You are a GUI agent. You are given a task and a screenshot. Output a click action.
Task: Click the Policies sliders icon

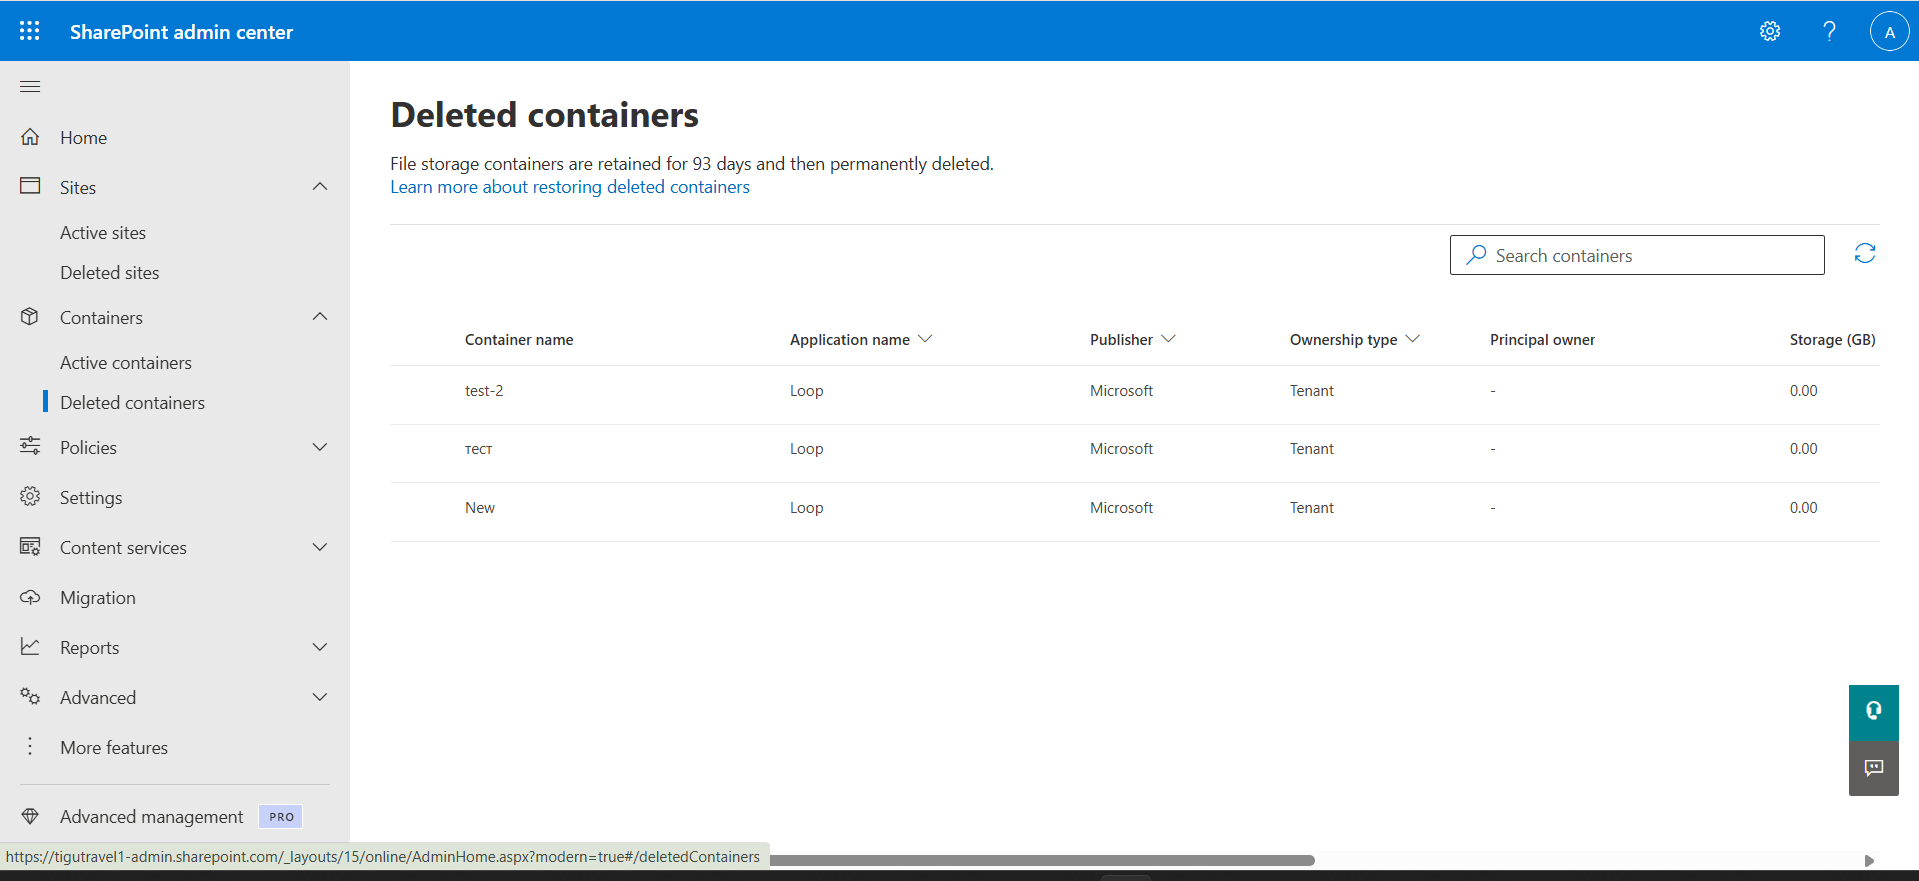(x=30, y=446)
